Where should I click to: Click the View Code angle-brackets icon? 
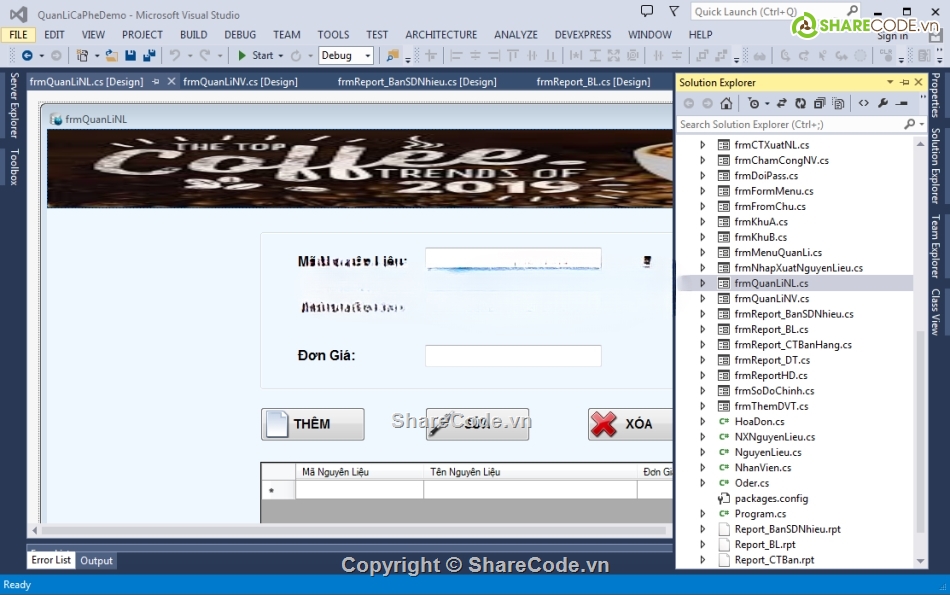(x=863, y=104)
